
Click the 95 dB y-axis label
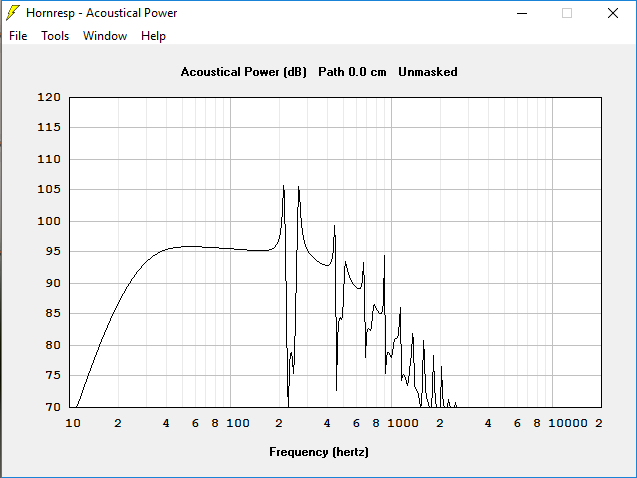[x=53, y=251]
